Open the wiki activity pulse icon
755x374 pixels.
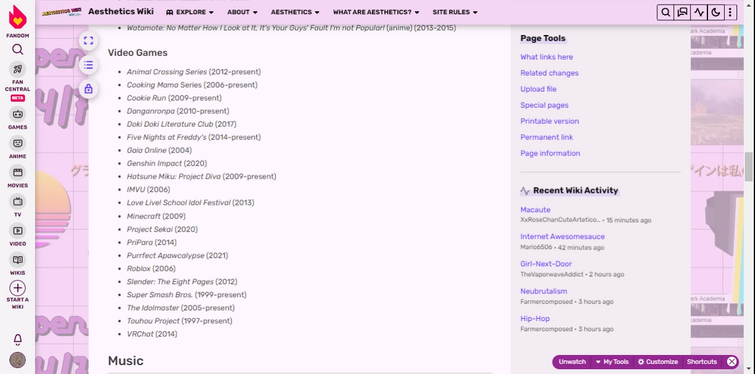point(699,13)
